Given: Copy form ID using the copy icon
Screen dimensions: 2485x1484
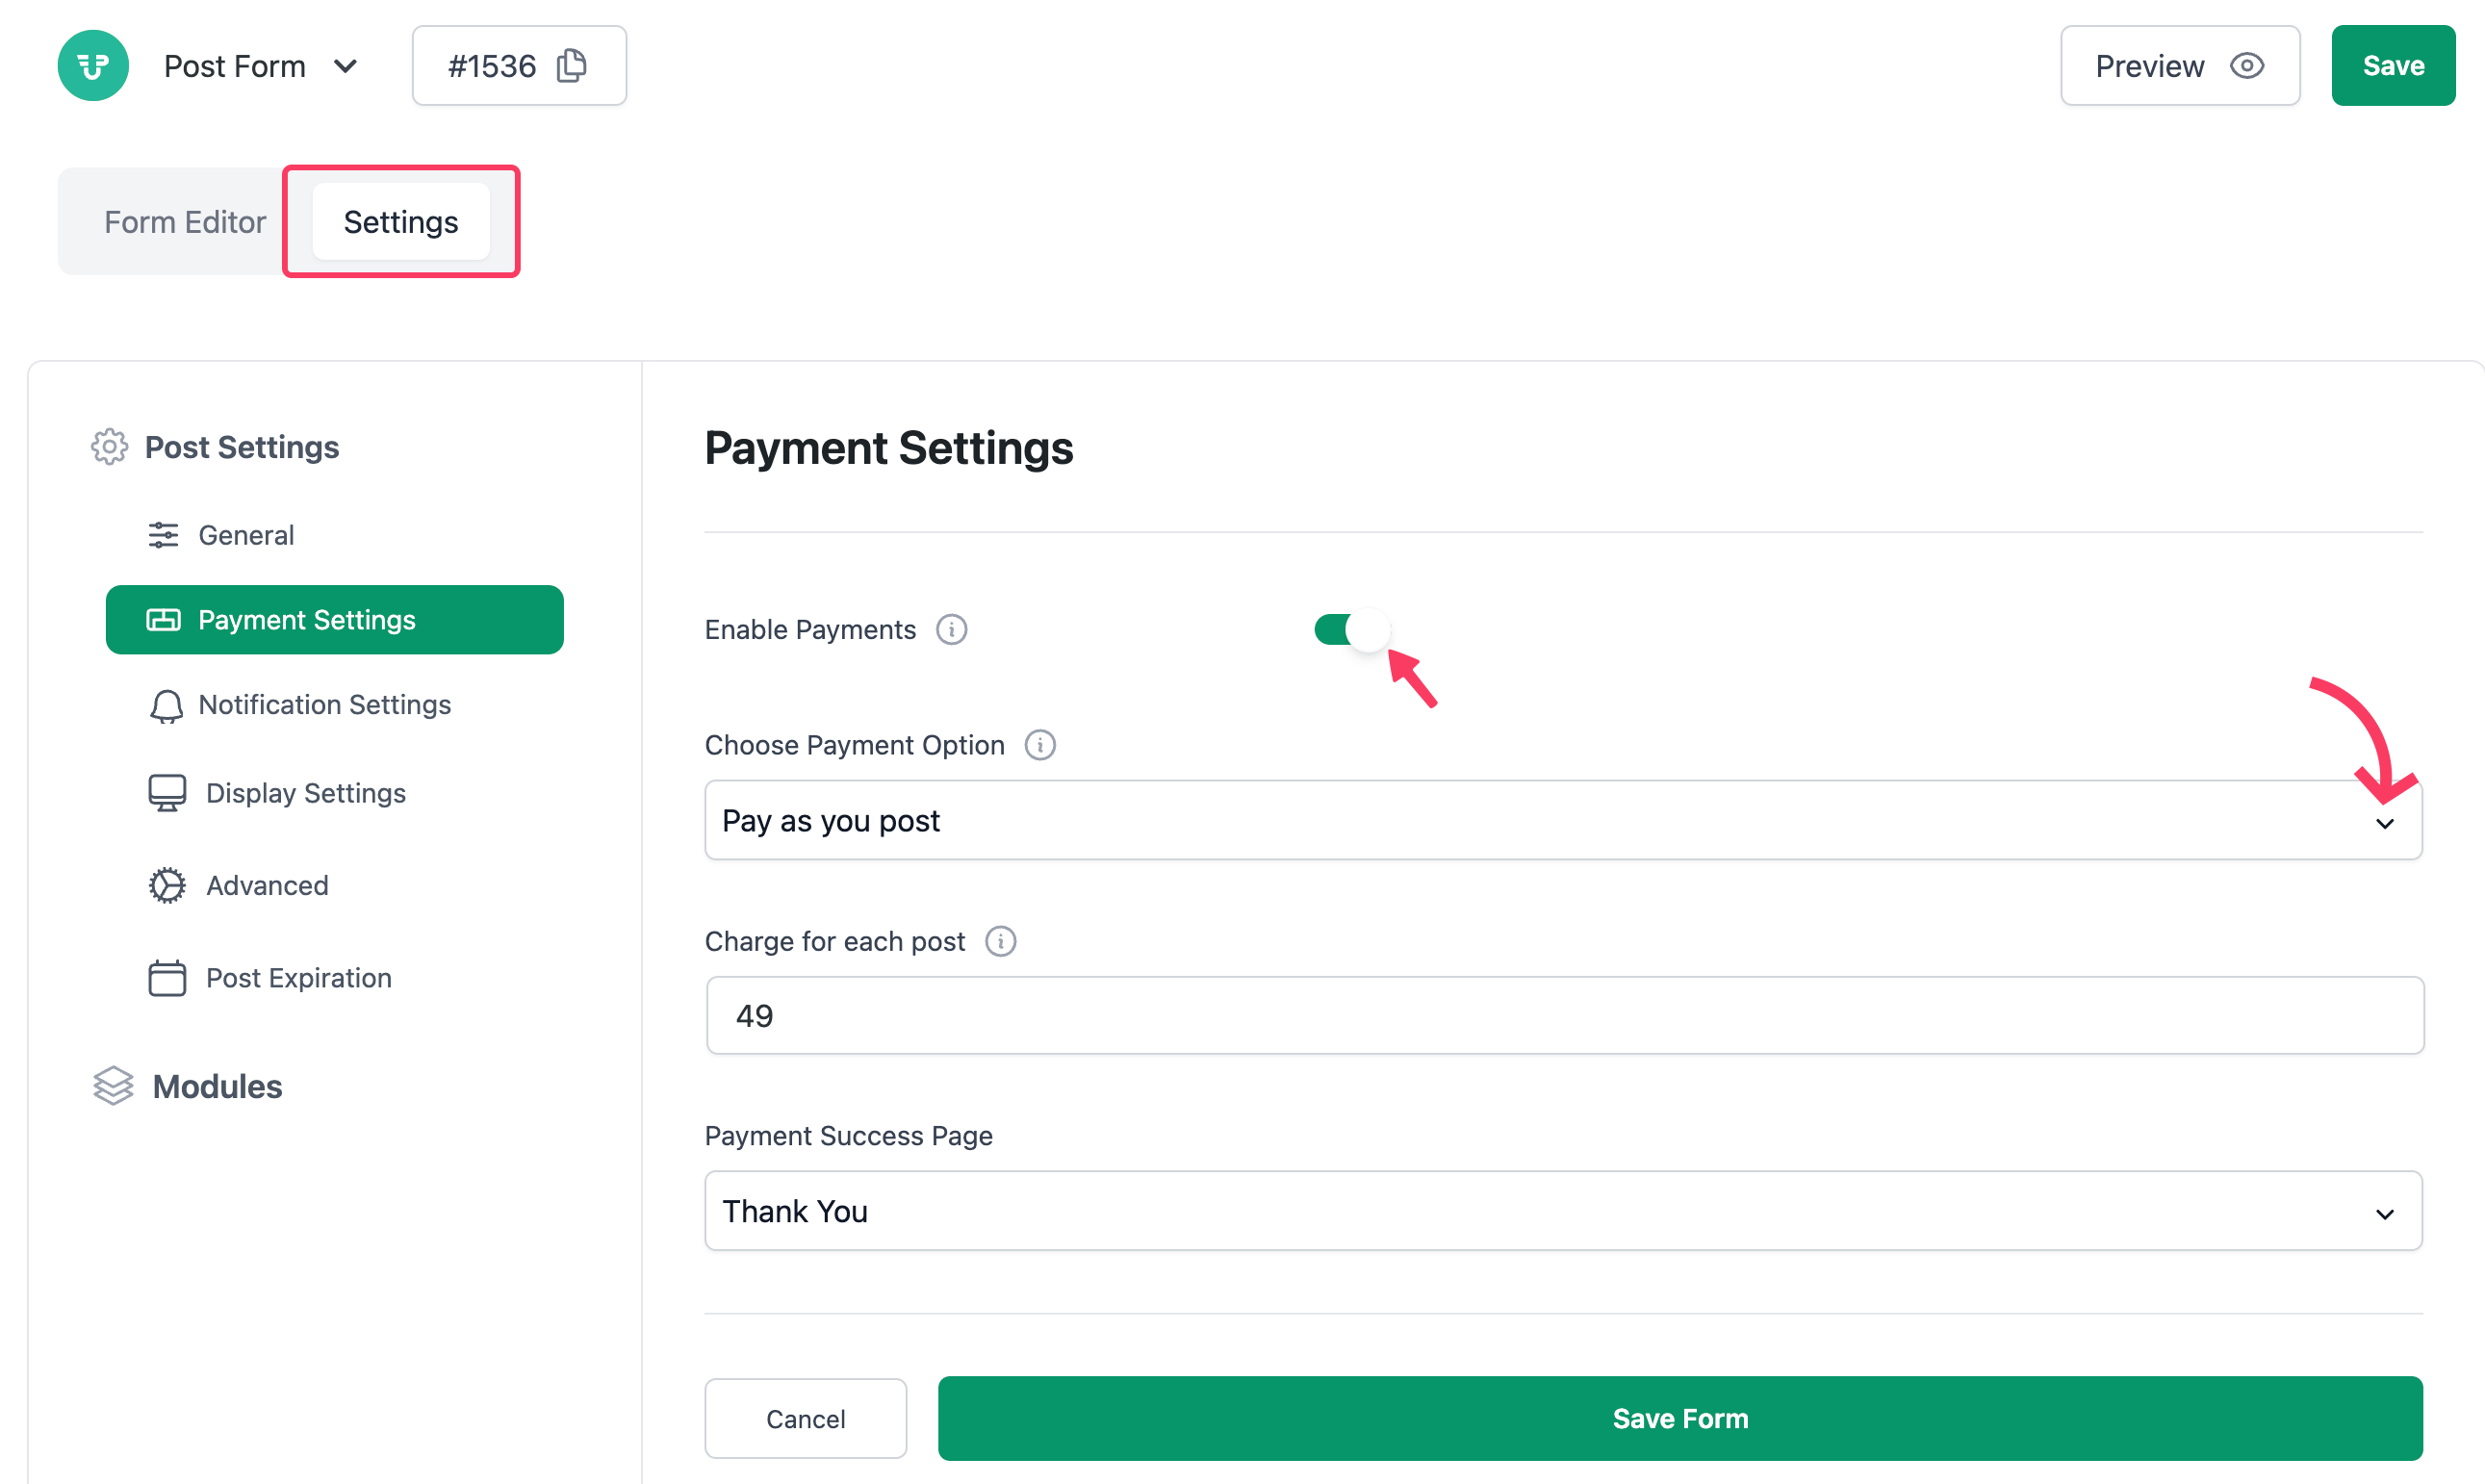Looking at the screenshot, I should (x=572, y=66).
